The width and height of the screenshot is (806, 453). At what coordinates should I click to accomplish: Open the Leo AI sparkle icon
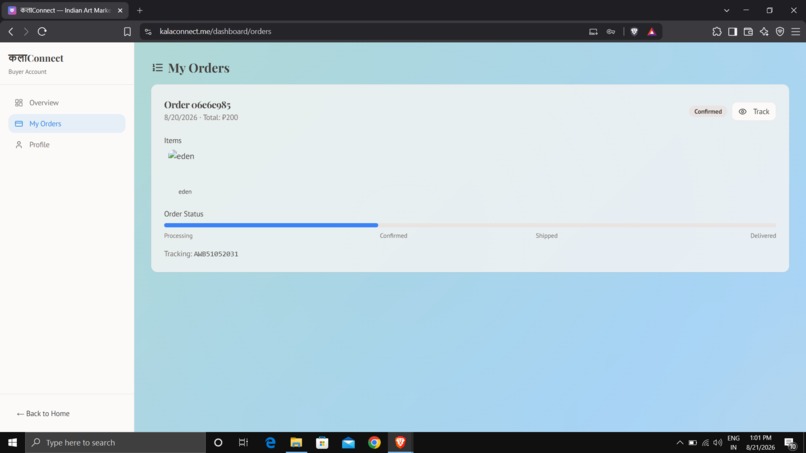[764, 31]
